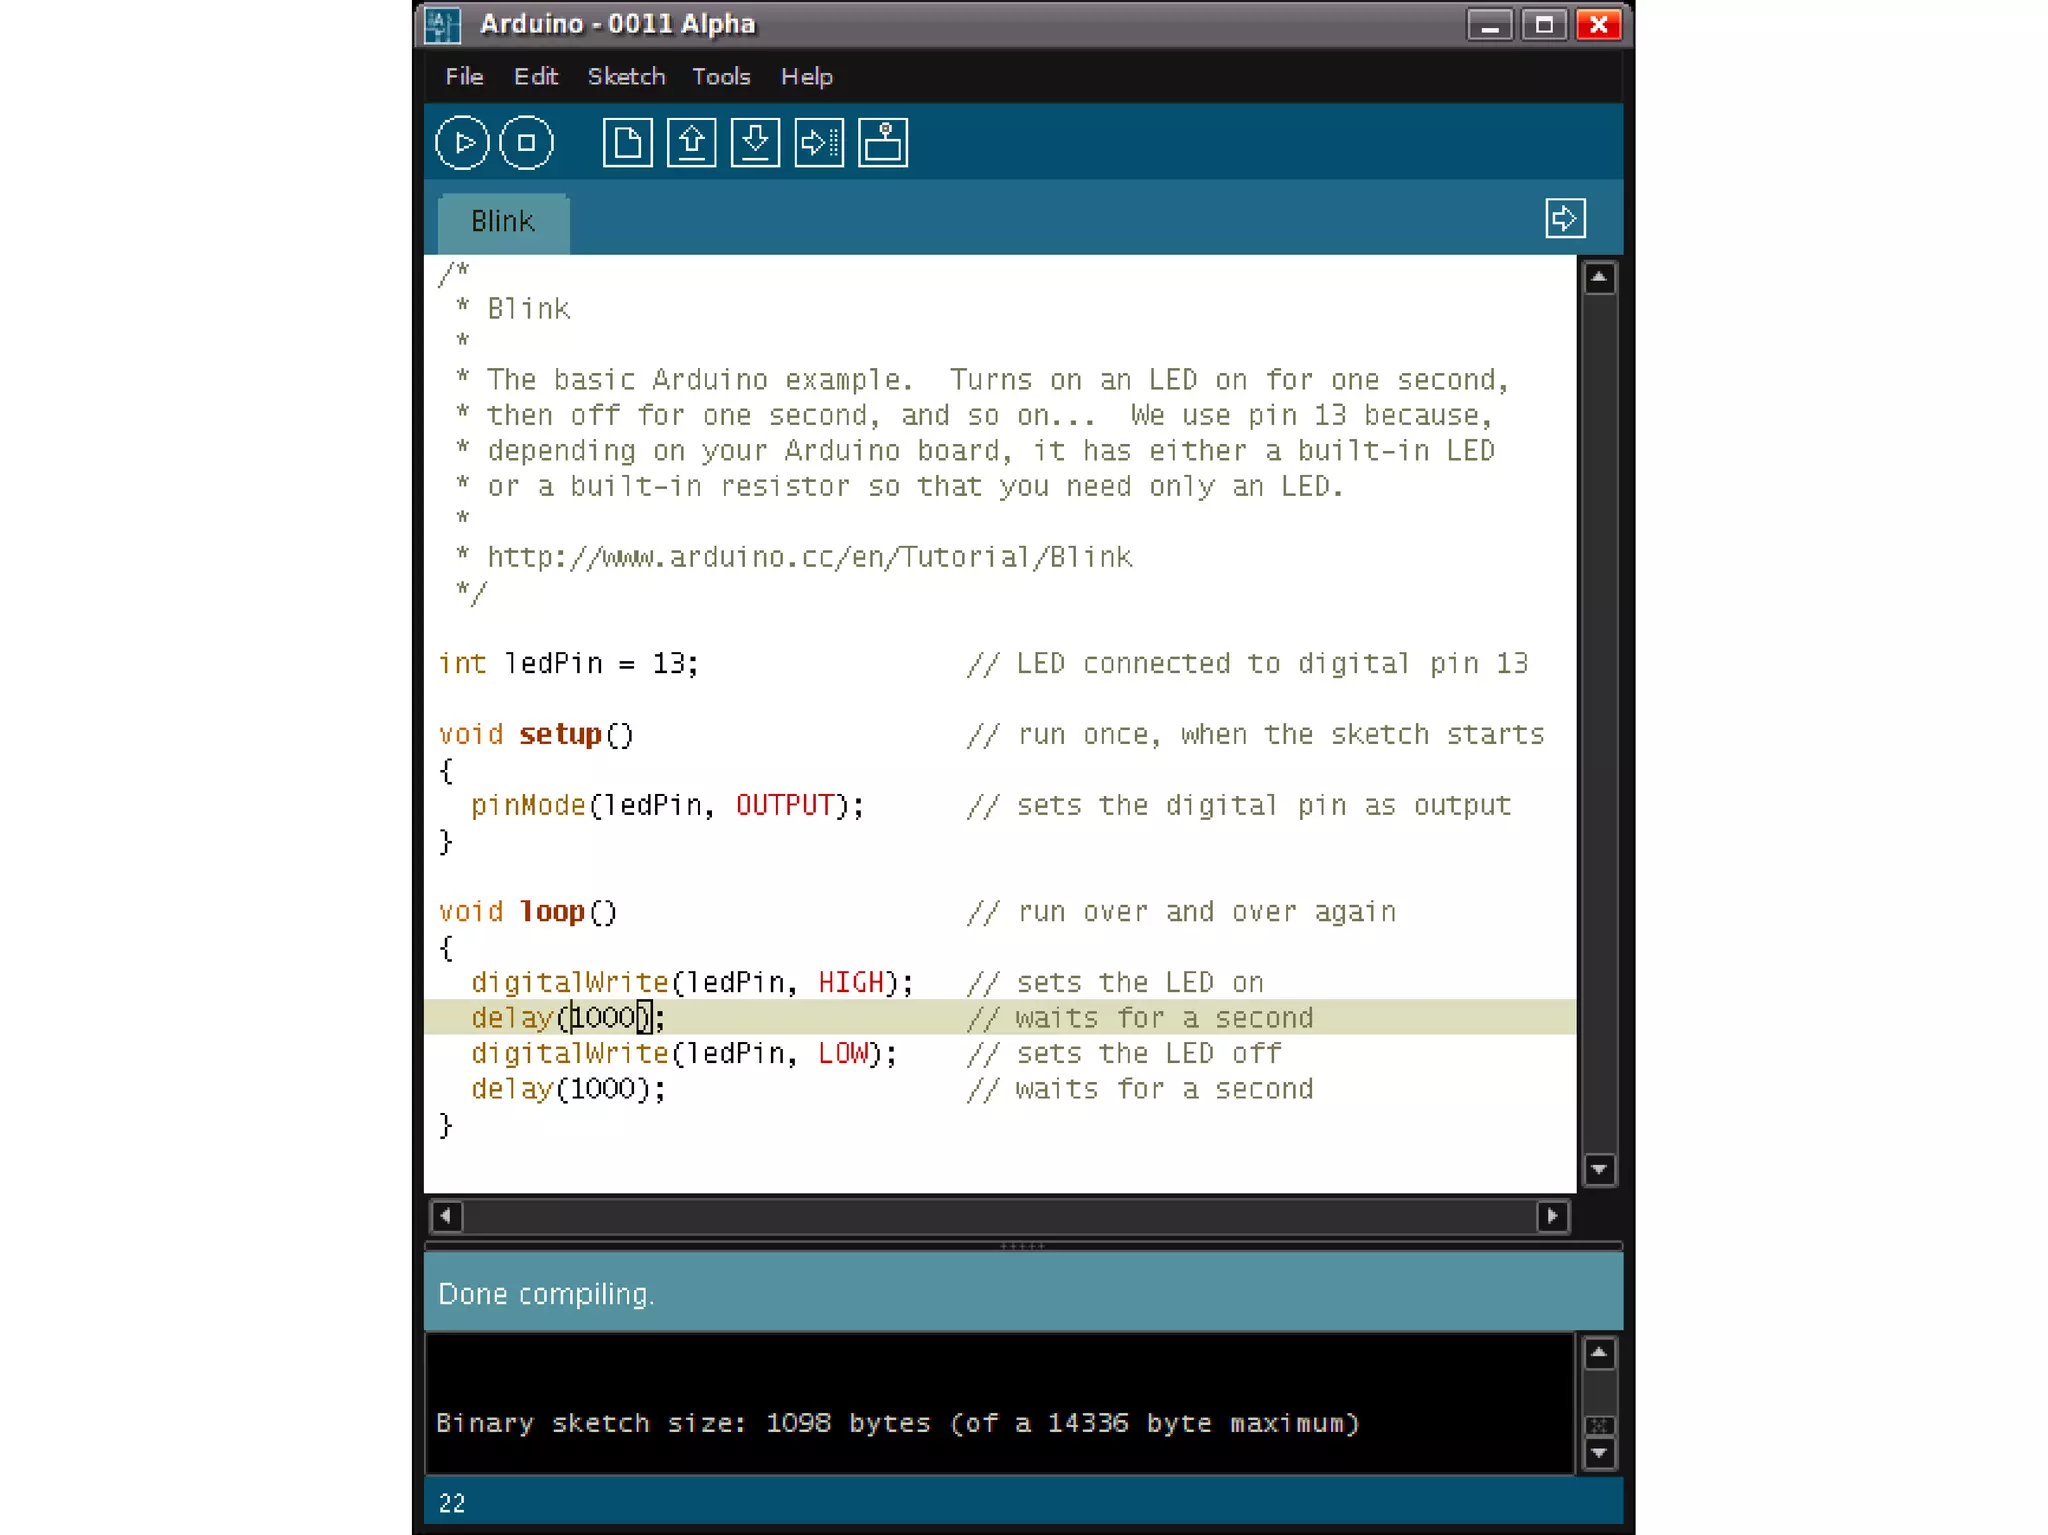2048x1535 pixels.
Task: Upload sketch to I/O board icon
Action: coord(819,143)
